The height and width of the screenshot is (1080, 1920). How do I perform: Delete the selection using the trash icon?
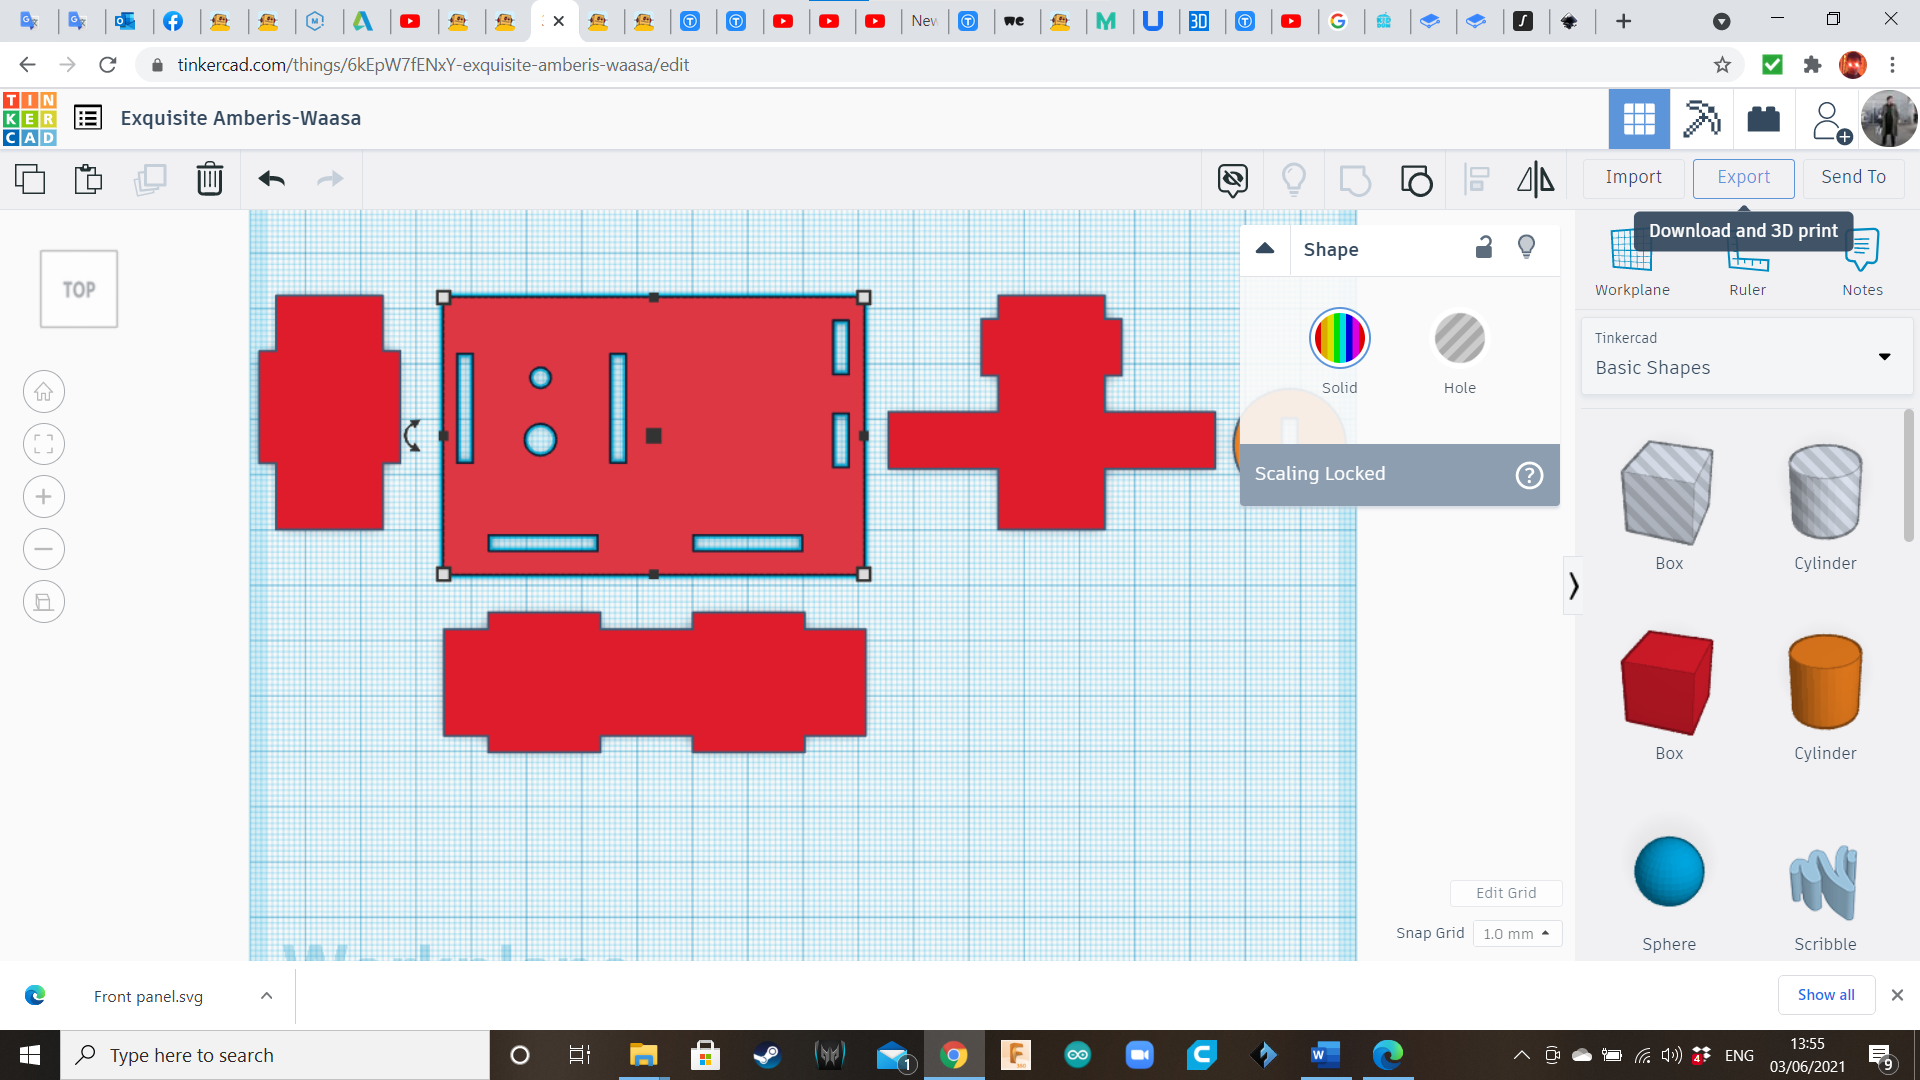(x=209, y=180)
